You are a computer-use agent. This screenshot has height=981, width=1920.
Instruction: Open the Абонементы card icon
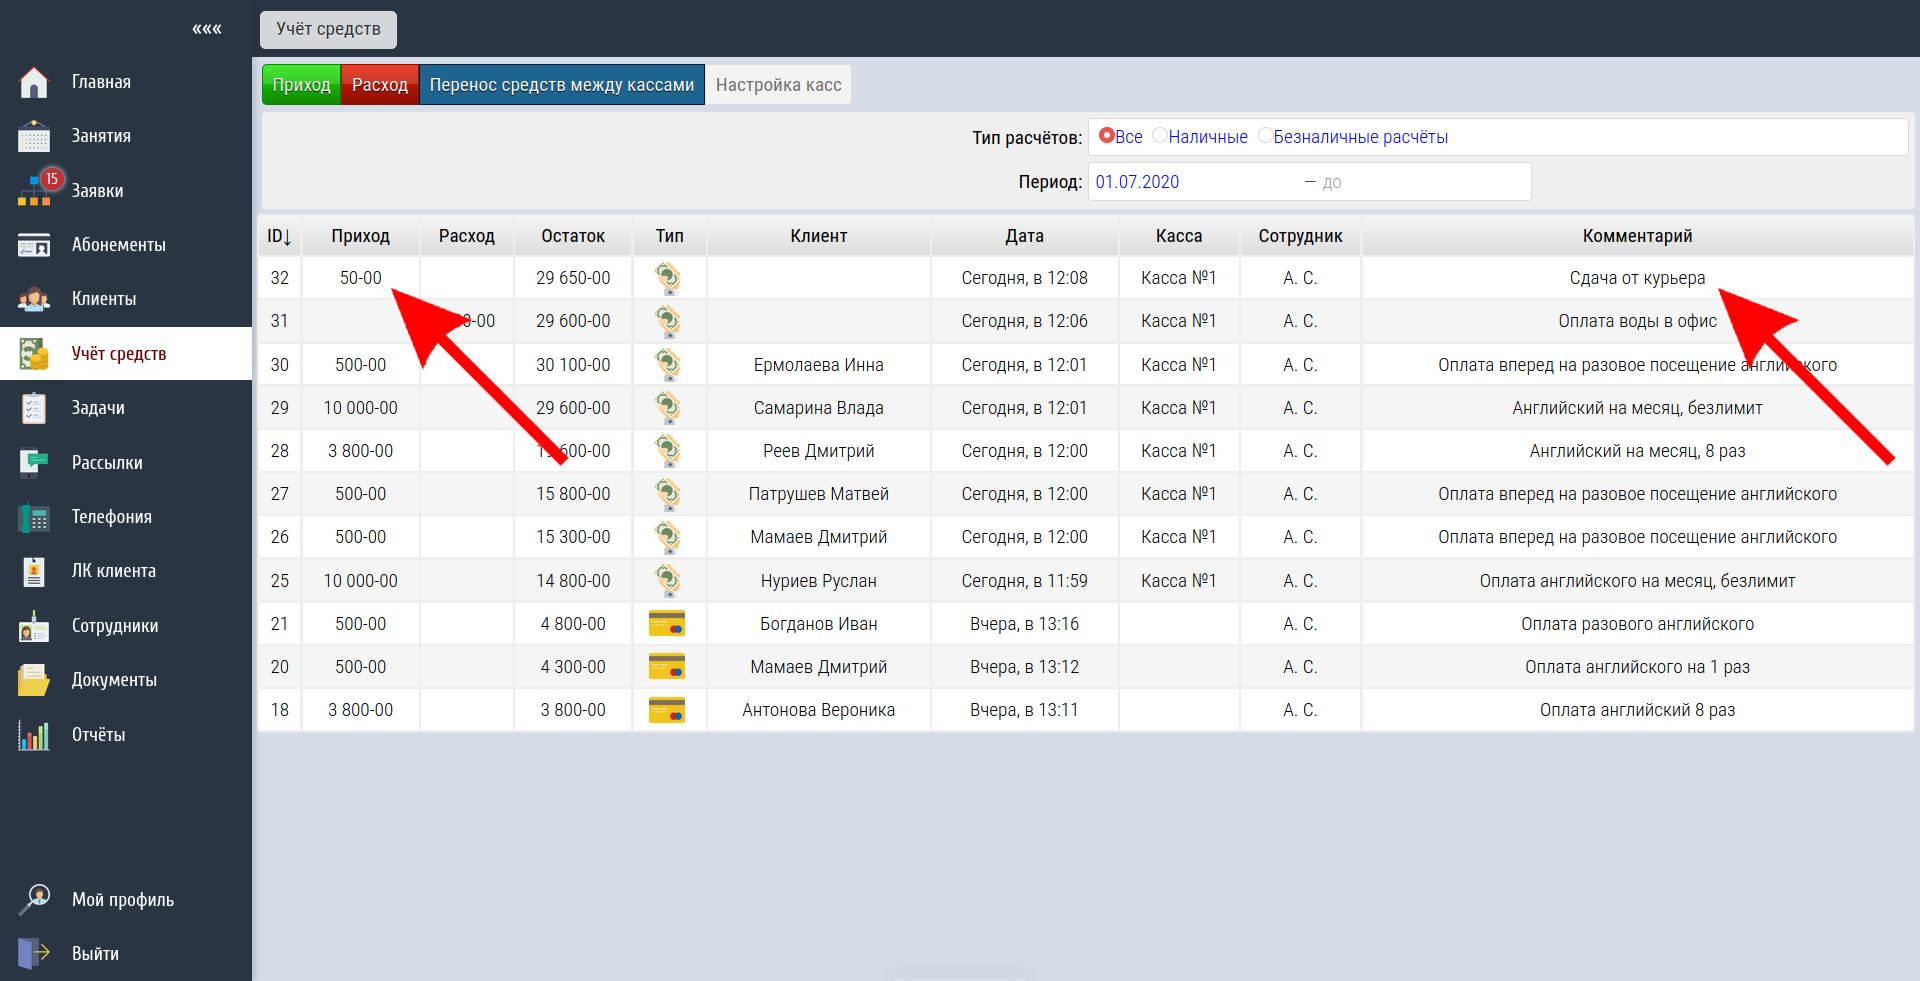34,245
